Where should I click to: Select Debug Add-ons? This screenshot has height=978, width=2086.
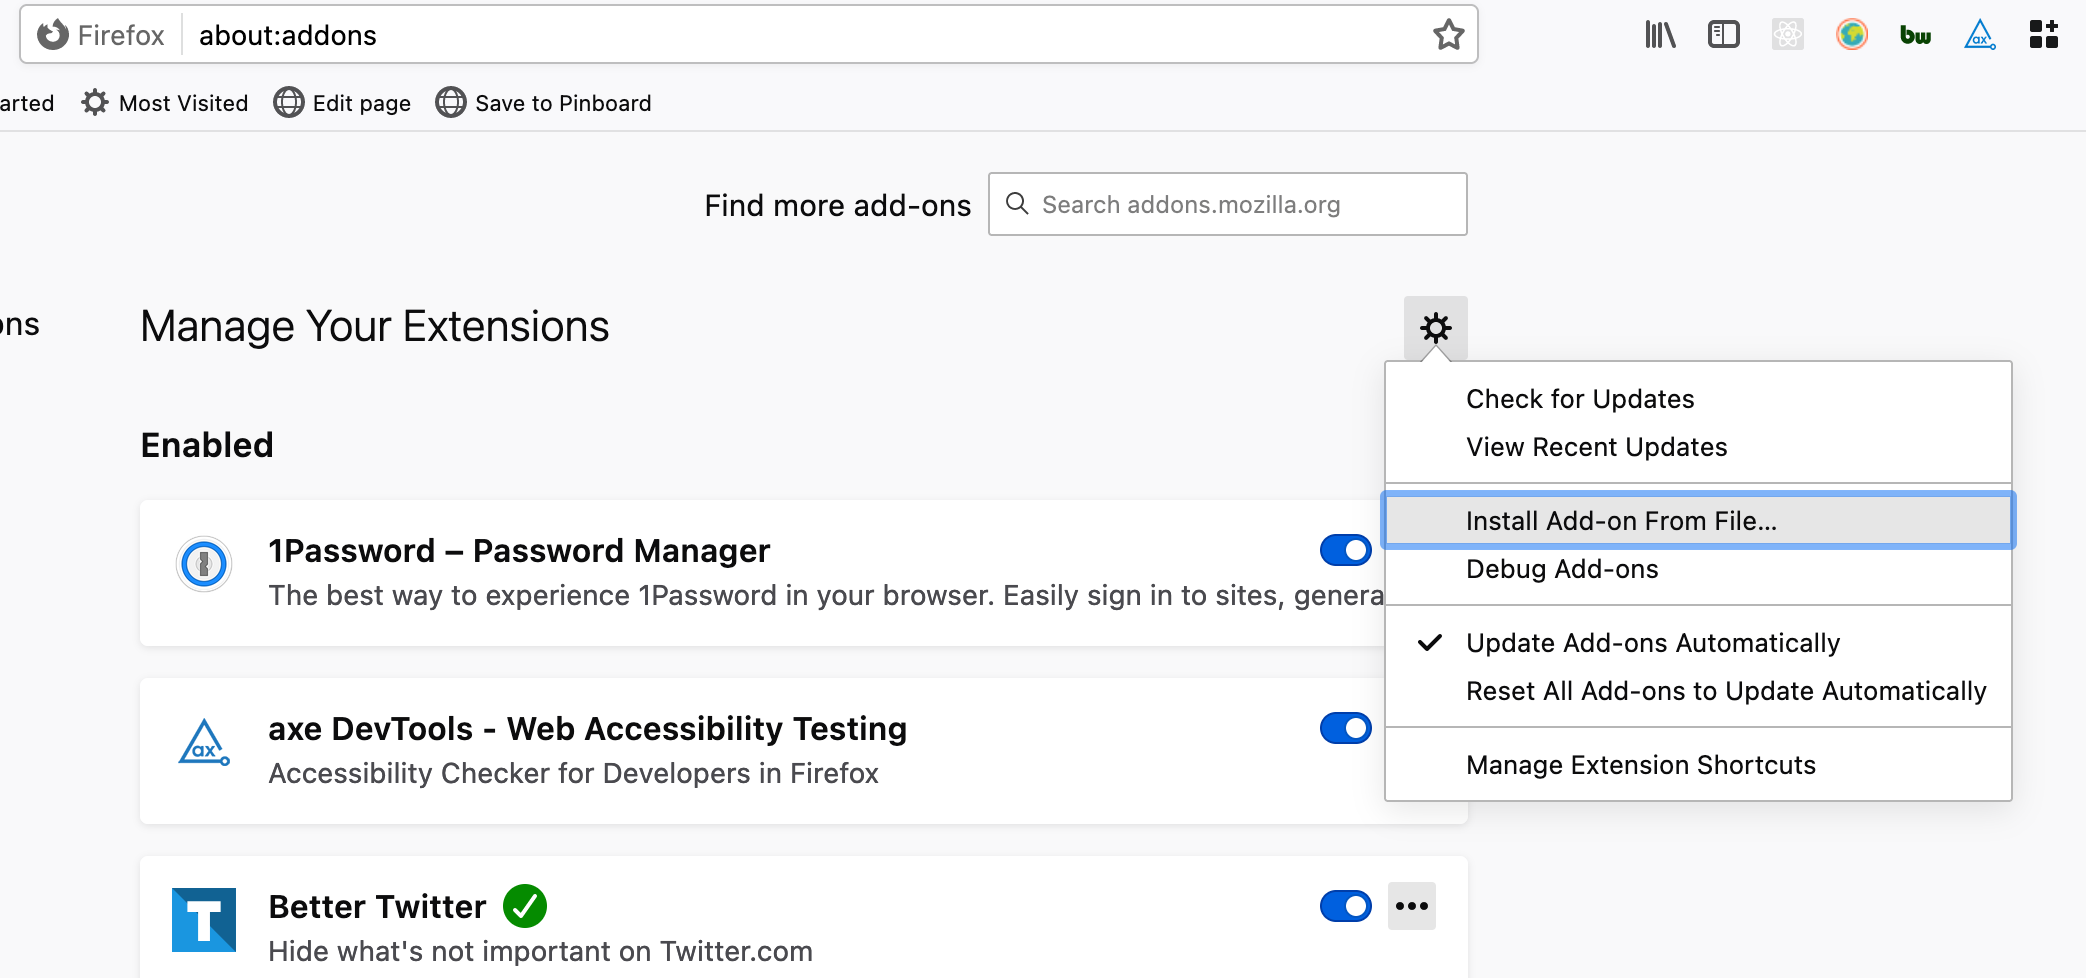(x=1698, y=569)
